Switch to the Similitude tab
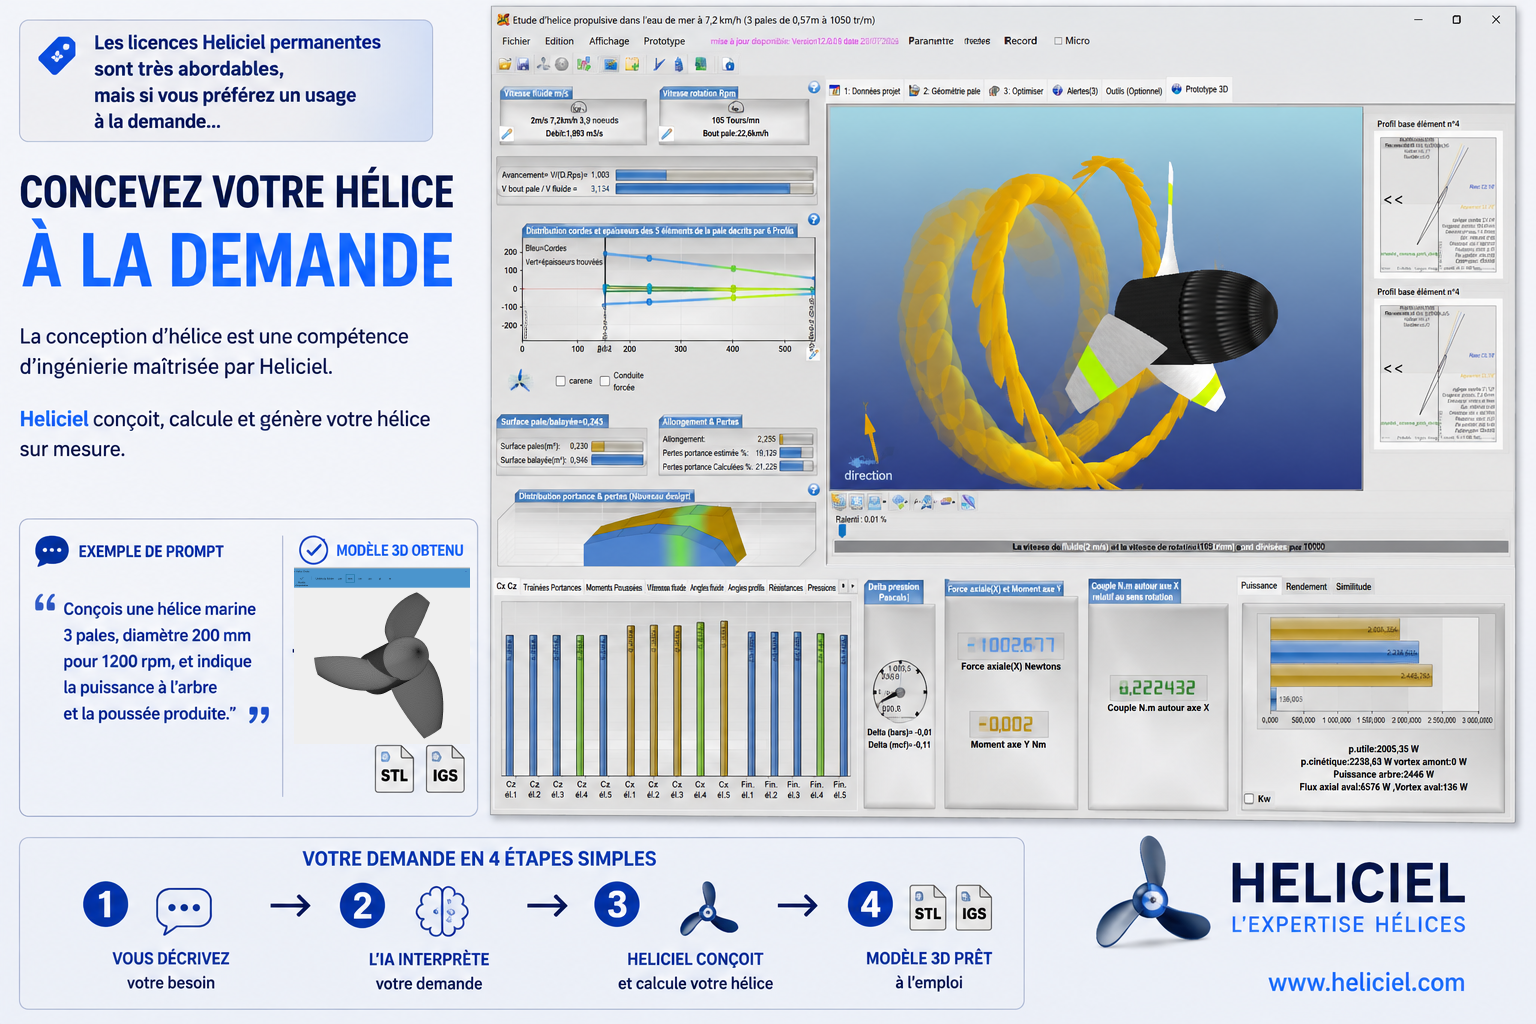This screenshot has height=1024, width=1536. coord(1354,587)
